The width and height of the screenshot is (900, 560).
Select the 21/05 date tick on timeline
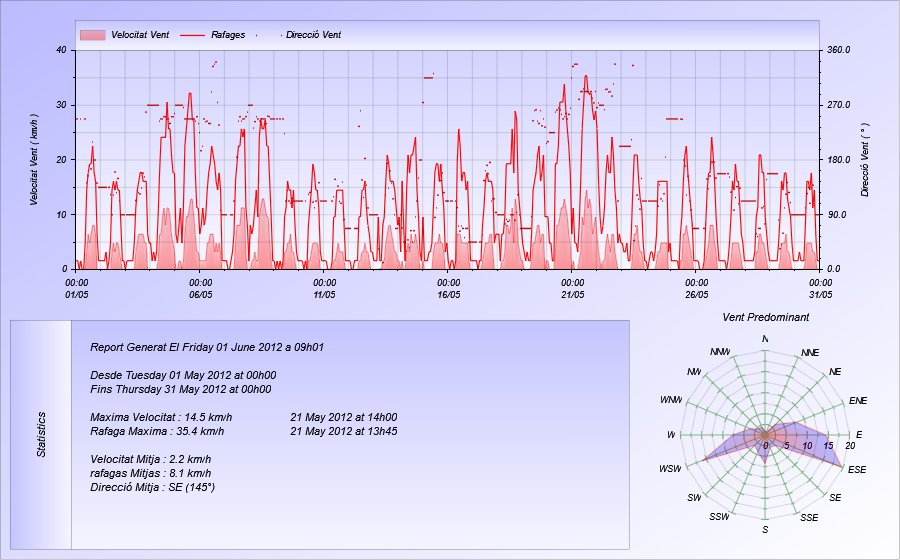coord(572,289)
